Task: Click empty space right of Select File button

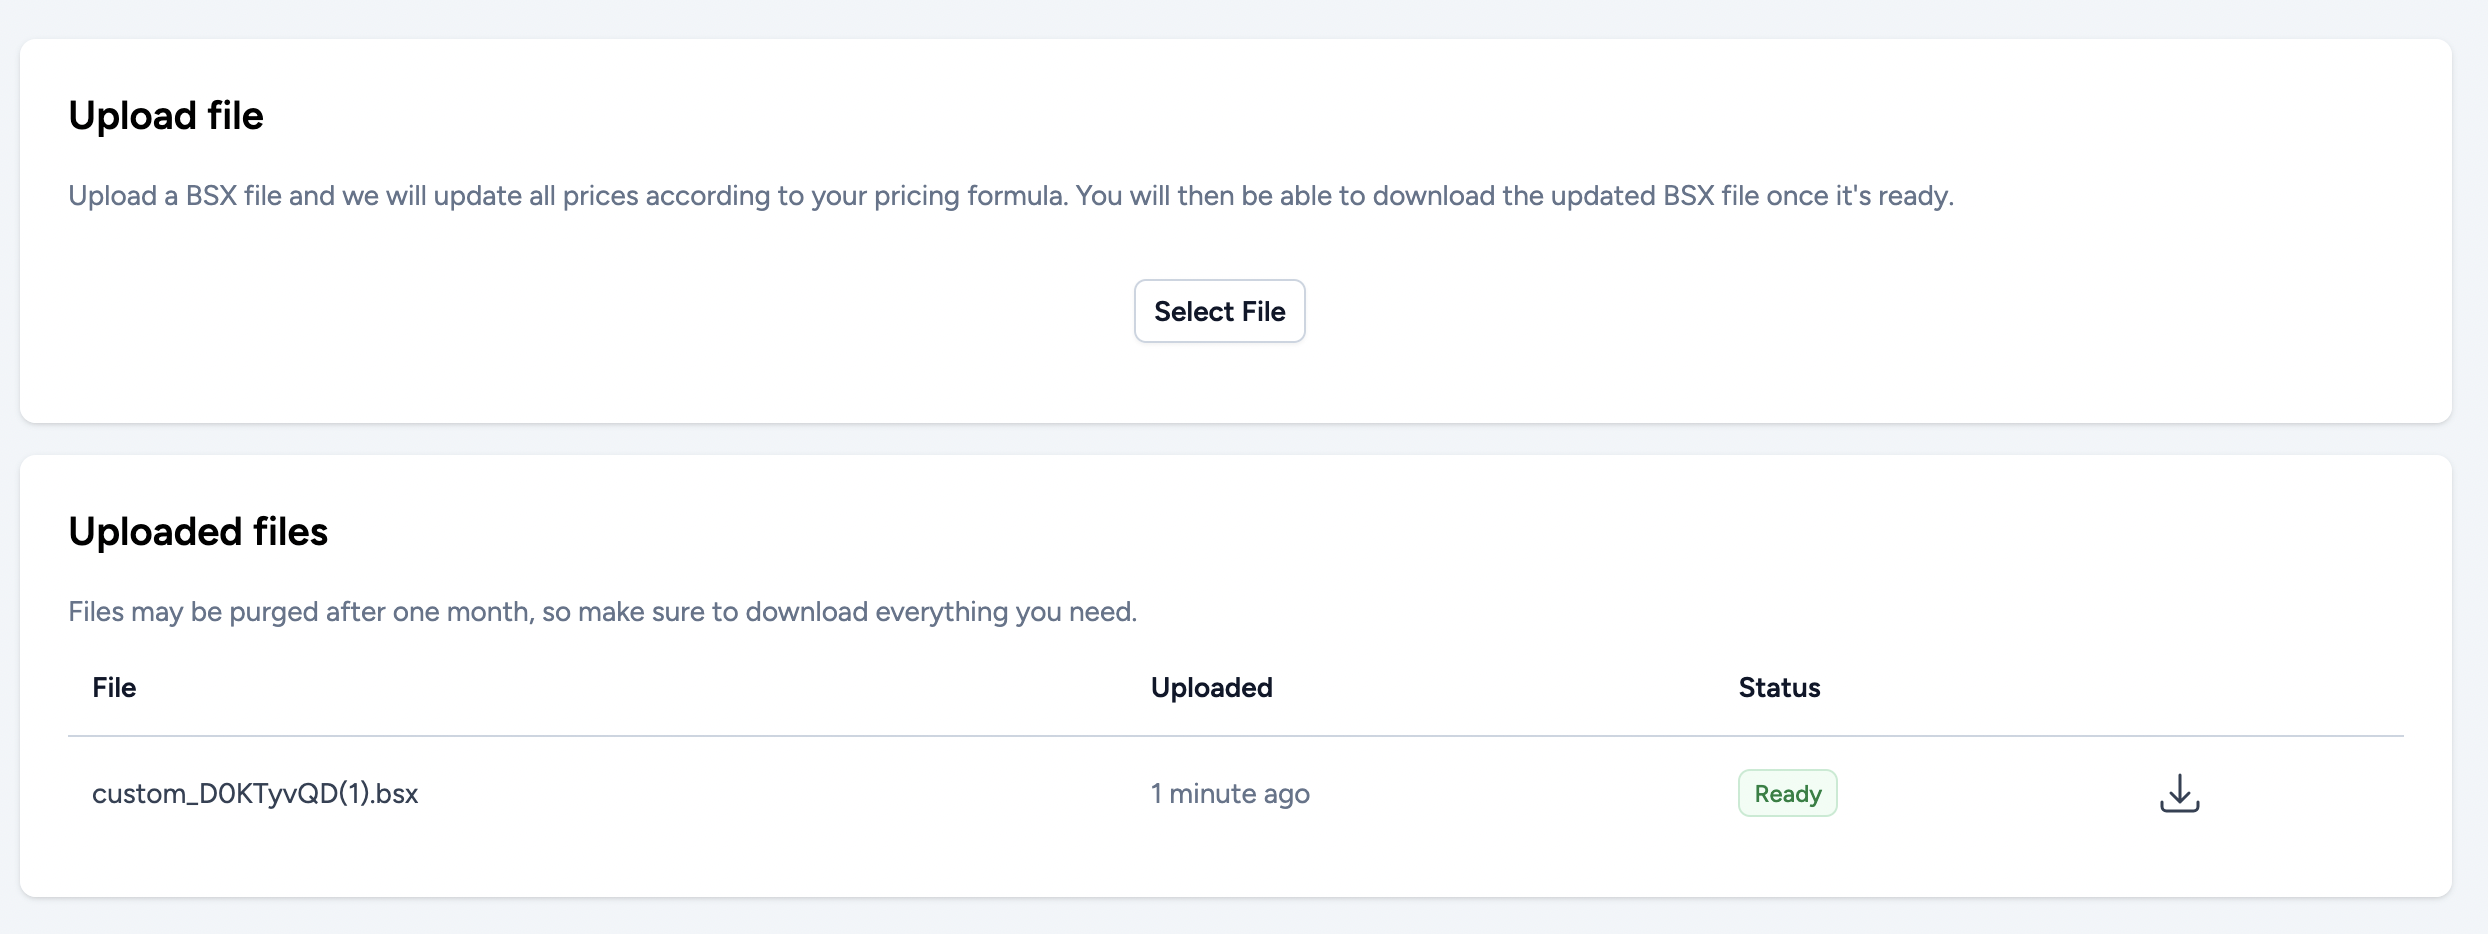Action: (1850, 311)
